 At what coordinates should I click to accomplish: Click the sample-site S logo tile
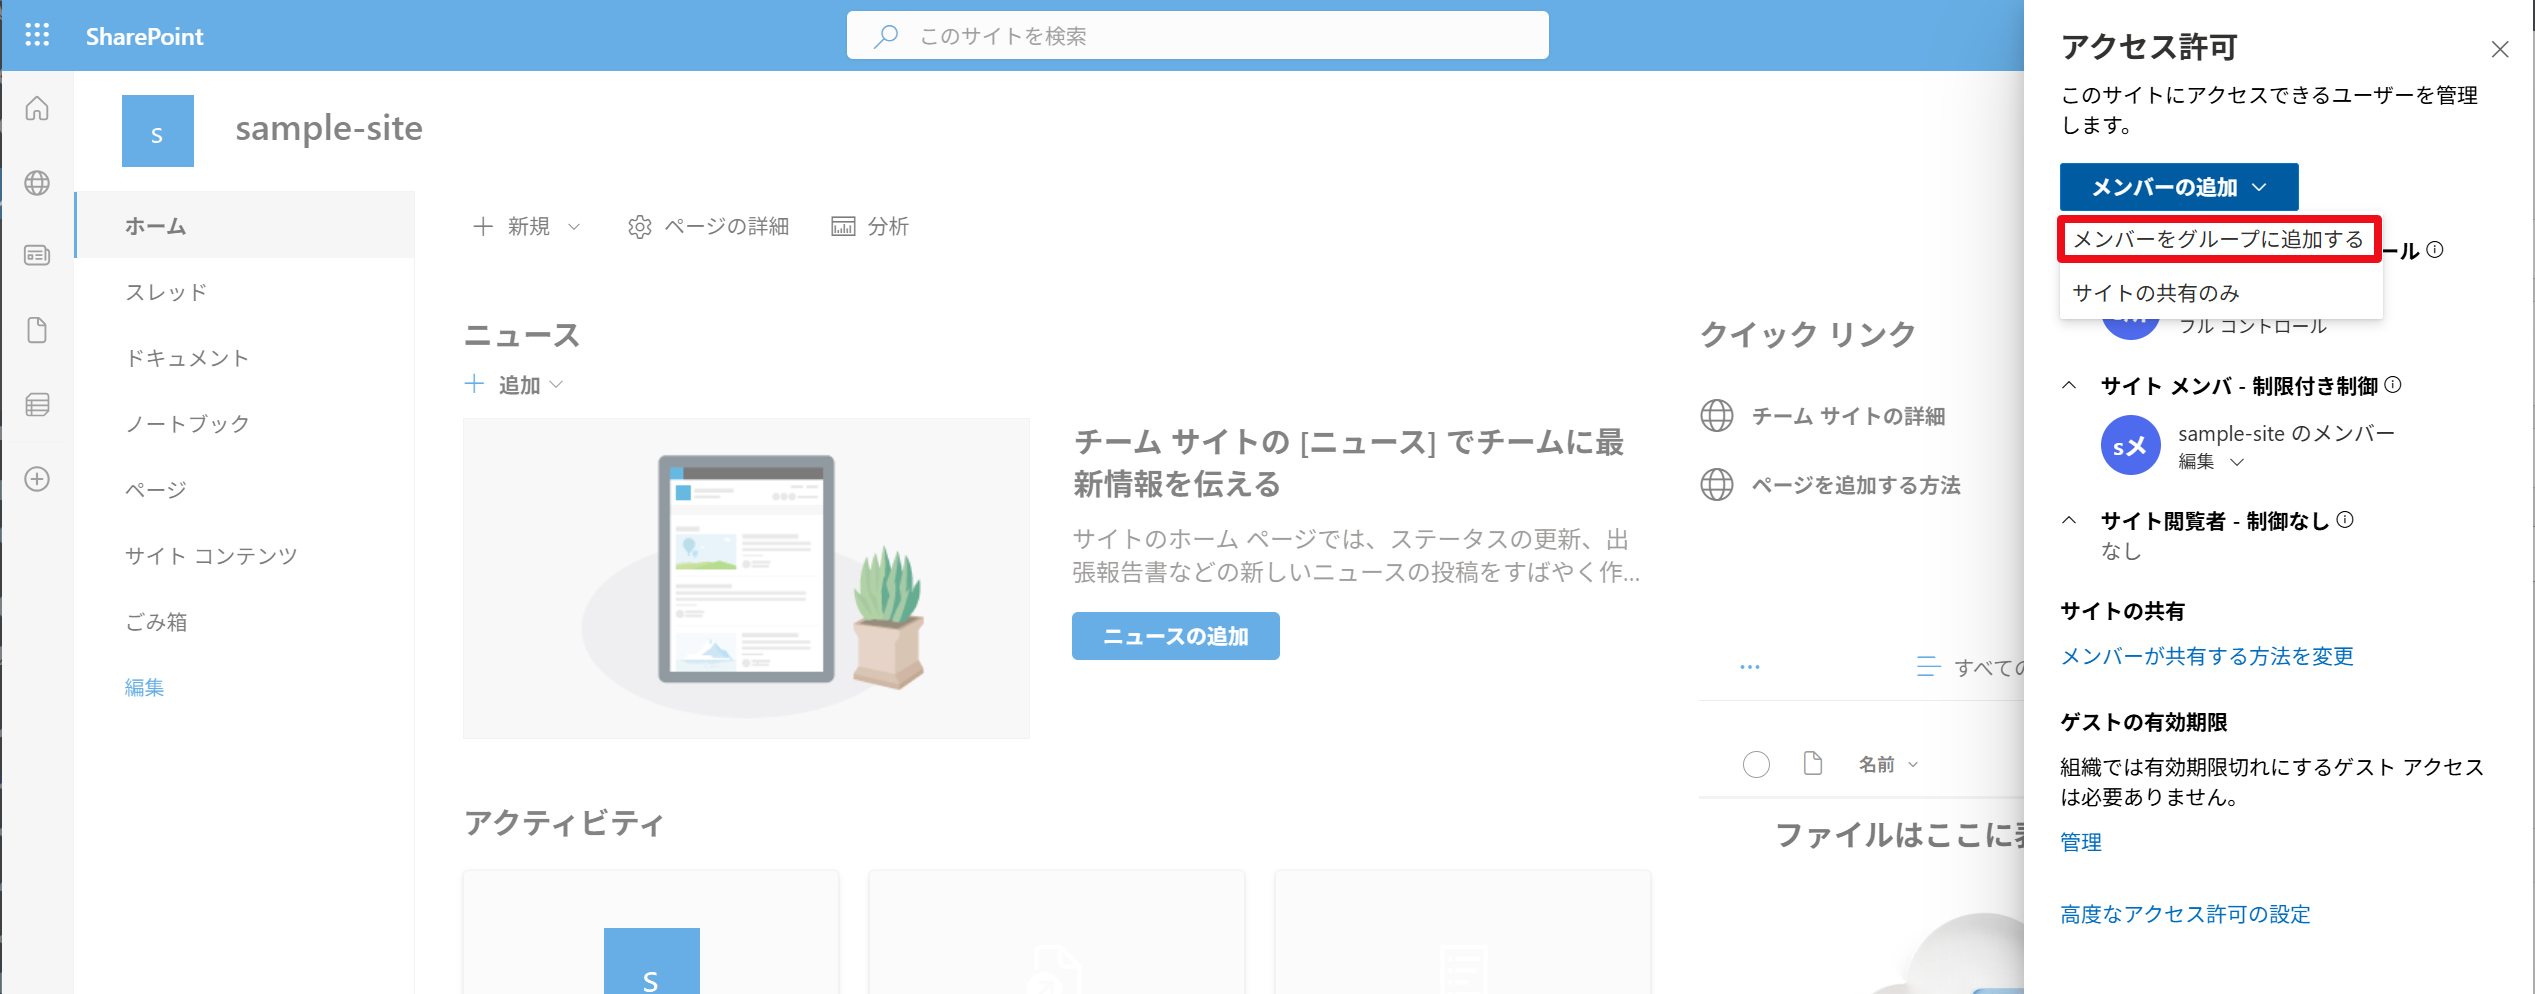click(157, 131)
